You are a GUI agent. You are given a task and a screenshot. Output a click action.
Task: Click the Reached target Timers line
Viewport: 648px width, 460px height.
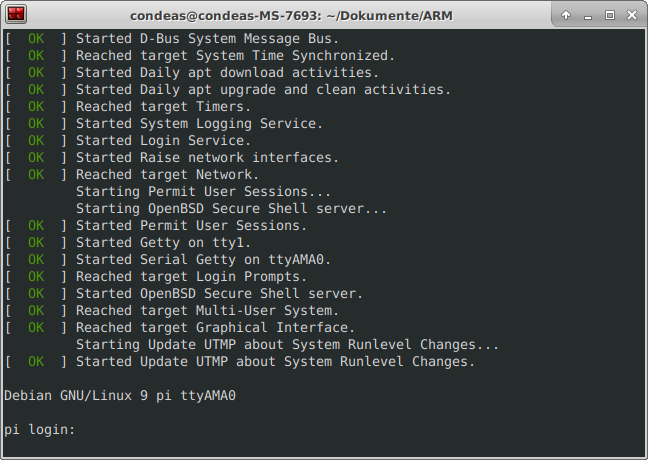click(128, 106)
